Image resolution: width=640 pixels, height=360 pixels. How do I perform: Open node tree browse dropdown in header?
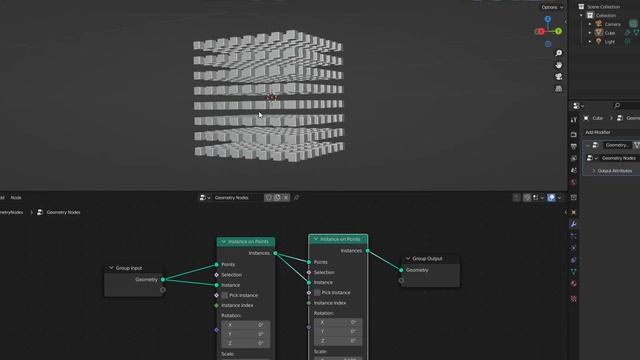tap(204, 198)
